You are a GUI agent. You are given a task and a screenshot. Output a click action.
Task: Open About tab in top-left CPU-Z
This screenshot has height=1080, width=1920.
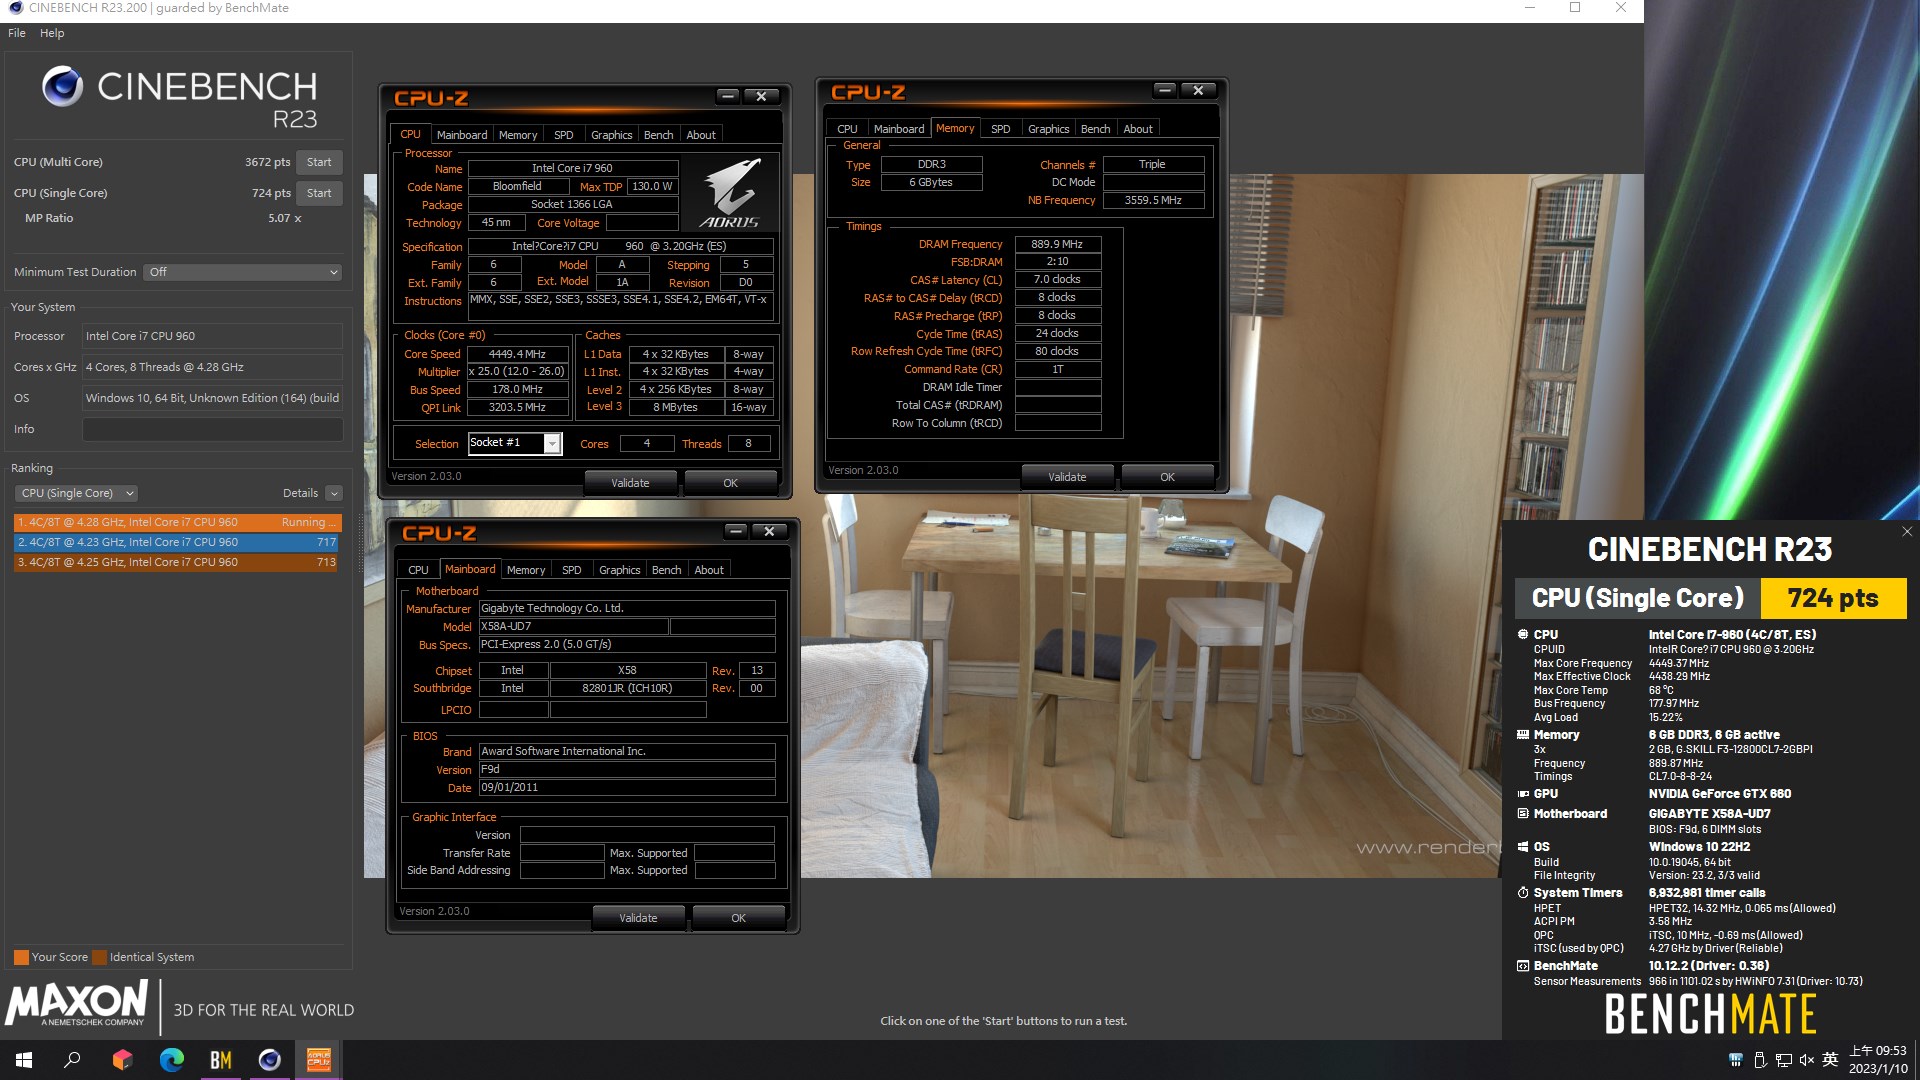[x=701, y=135]
